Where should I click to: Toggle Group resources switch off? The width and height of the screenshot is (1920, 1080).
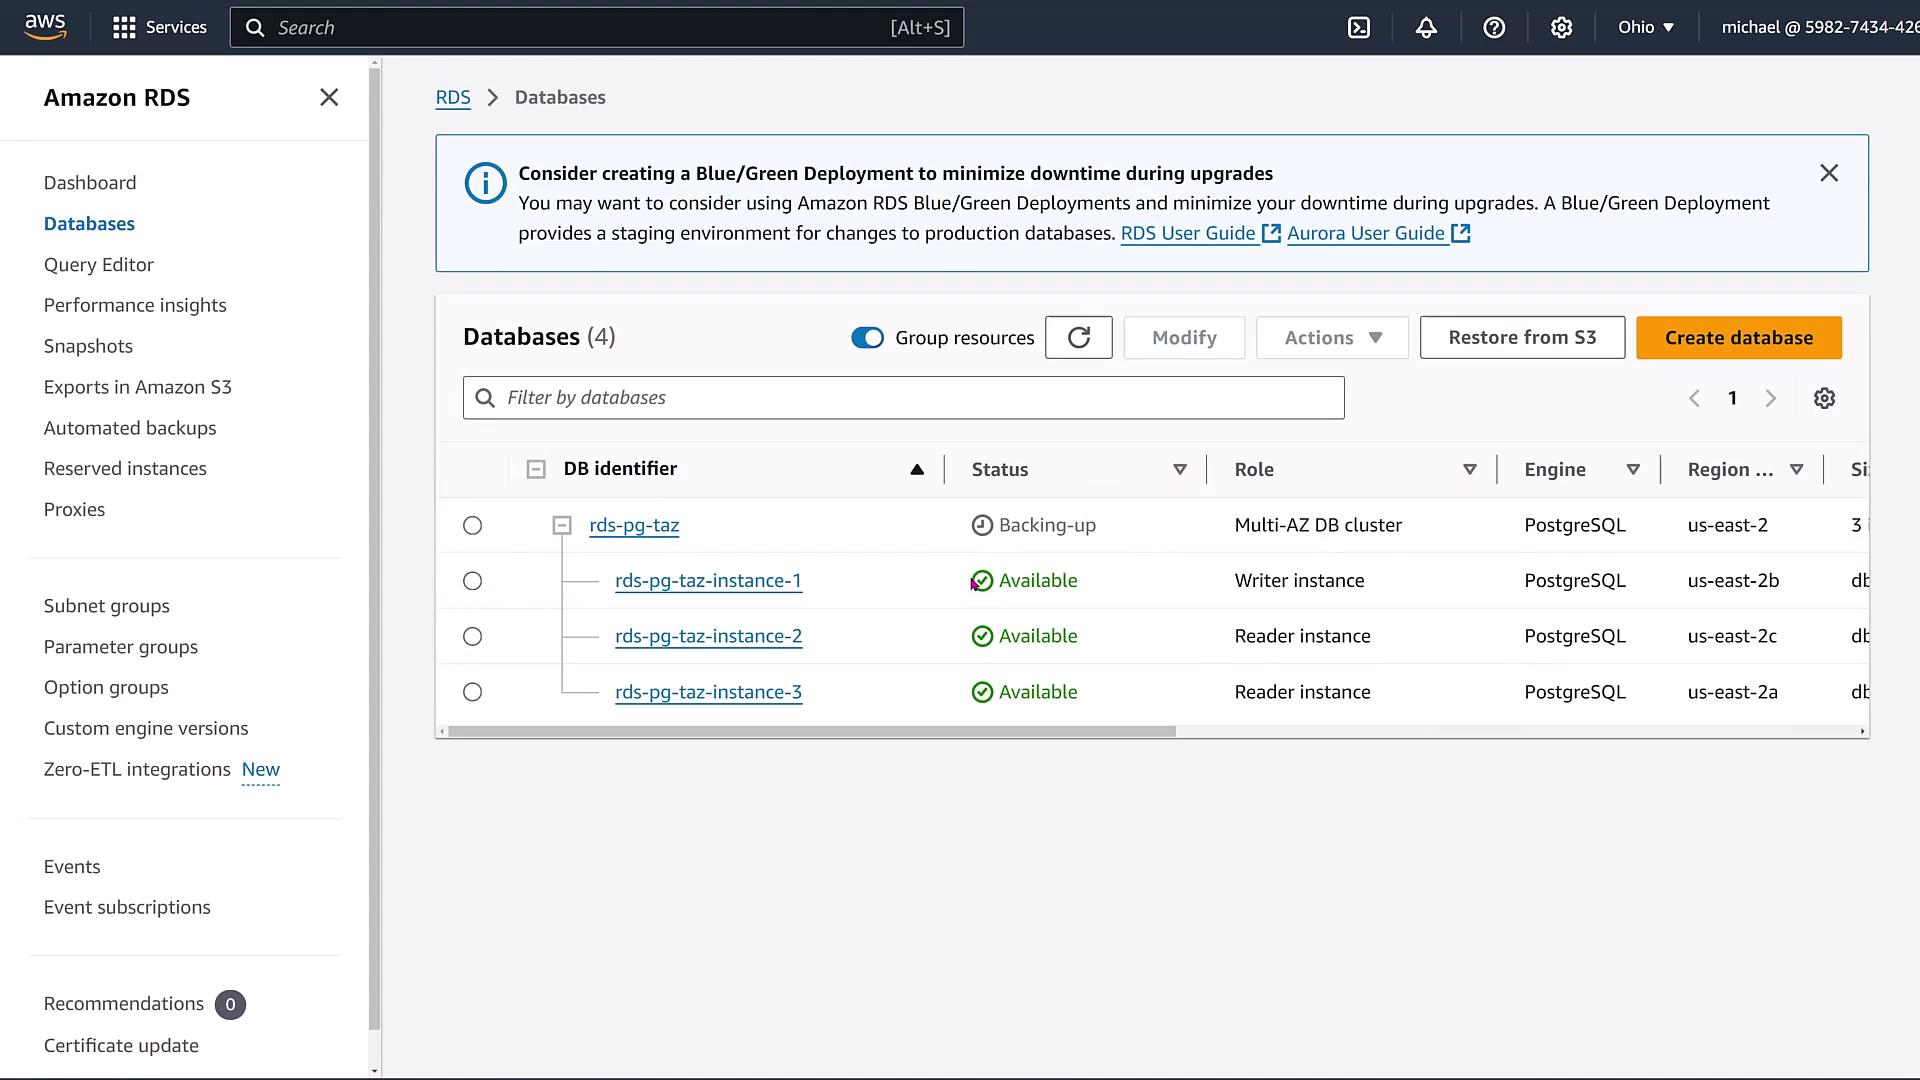pyautogui.click(x=867, y=338)
